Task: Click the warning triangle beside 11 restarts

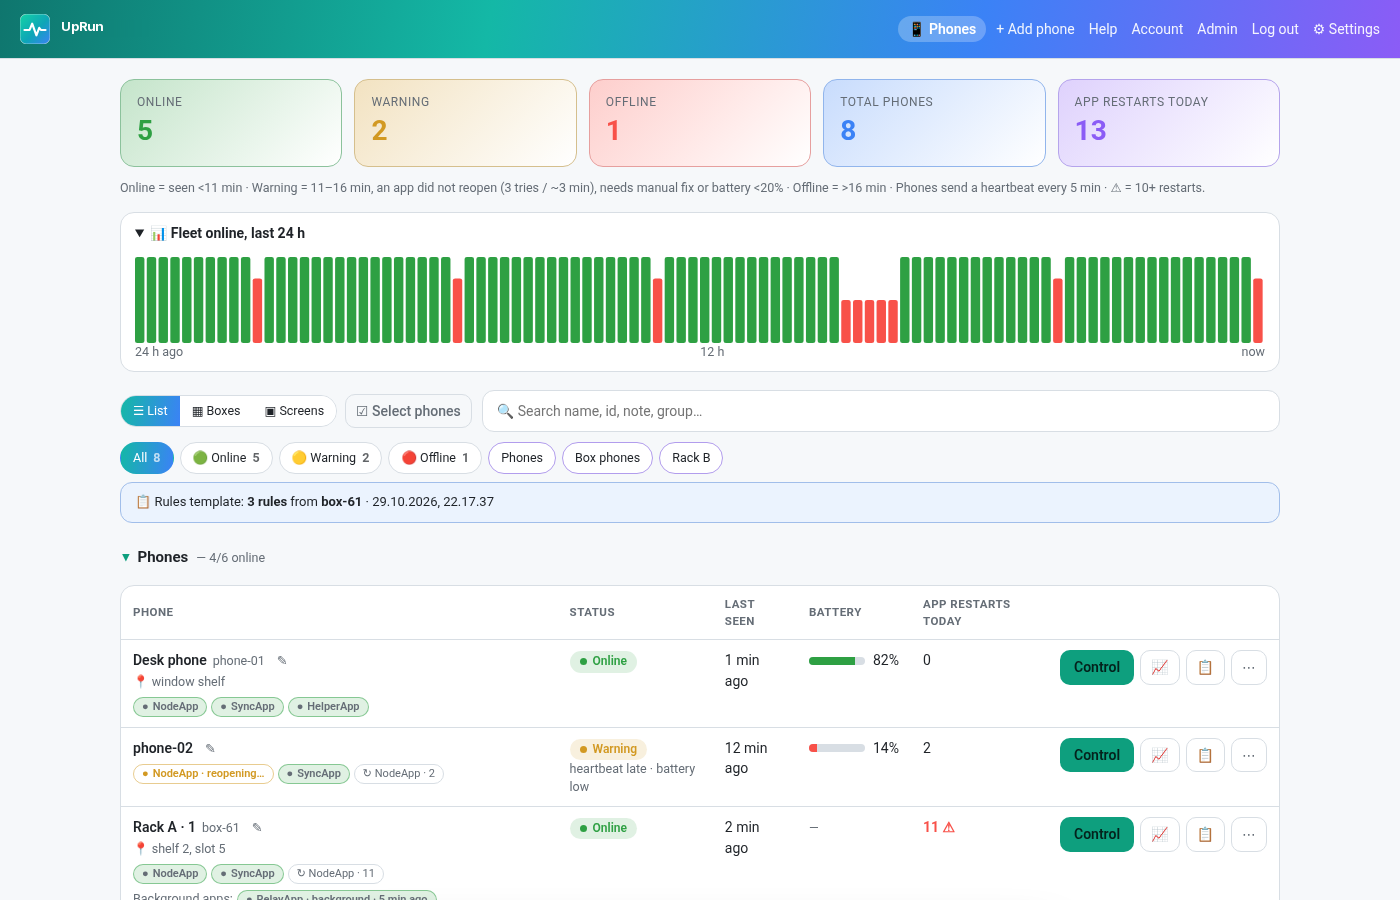Action: (949, 827)
